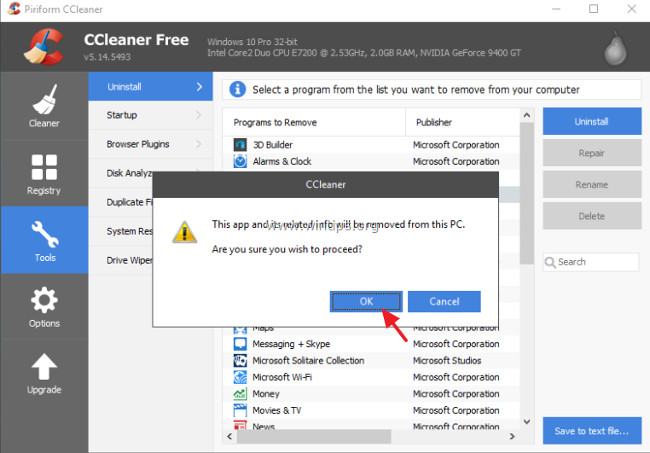Click the Alarms & Clock app icon
The height and width of the screenshot is (453, 650).
[240, 161]
